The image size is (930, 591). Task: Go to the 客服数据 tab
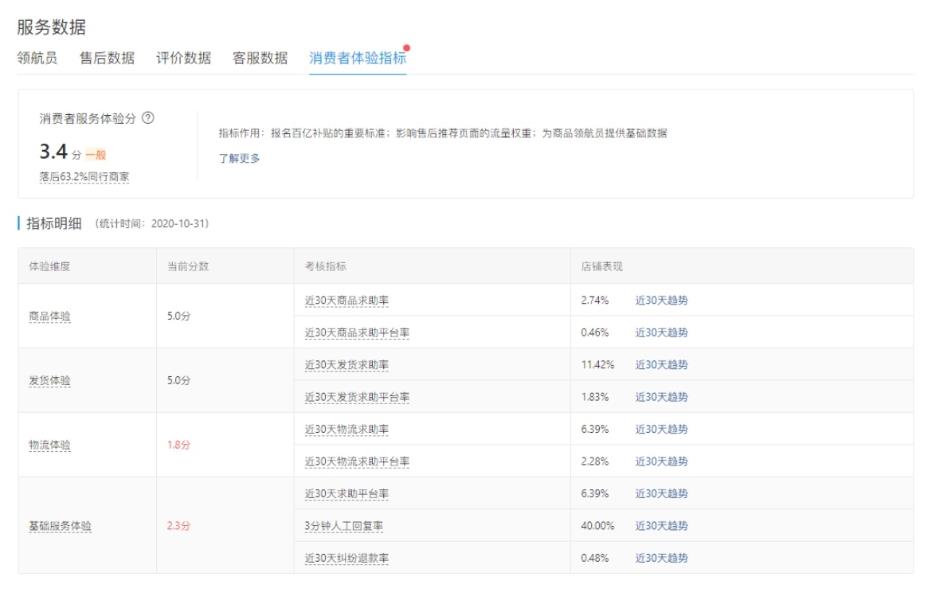pyautogui.click(x=260, y=58)
